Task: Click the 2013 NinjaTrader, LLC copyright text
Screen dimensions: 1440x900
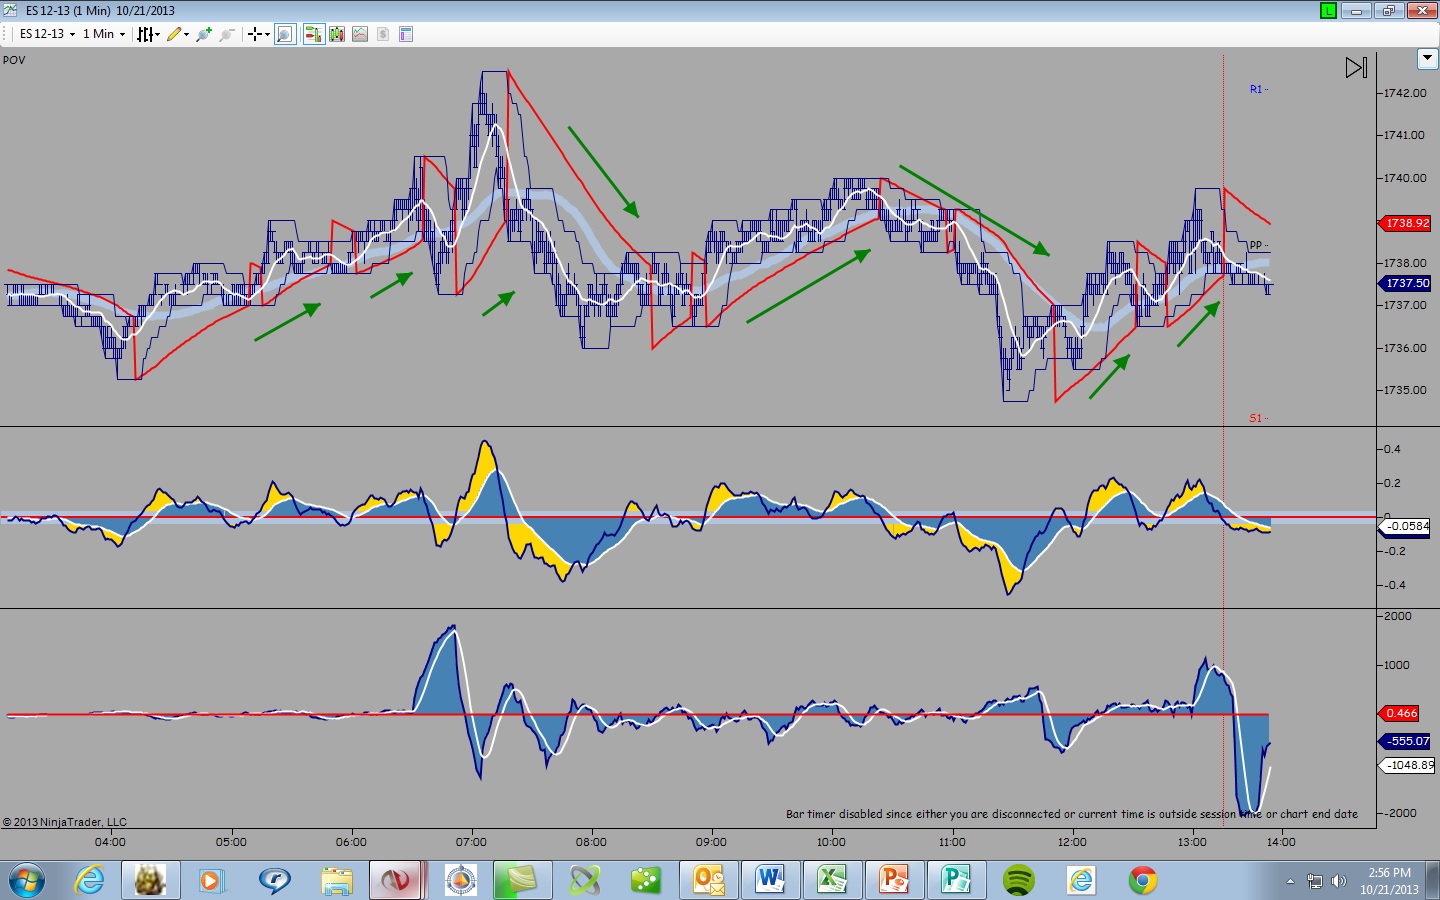Action: tap(65, 822)
